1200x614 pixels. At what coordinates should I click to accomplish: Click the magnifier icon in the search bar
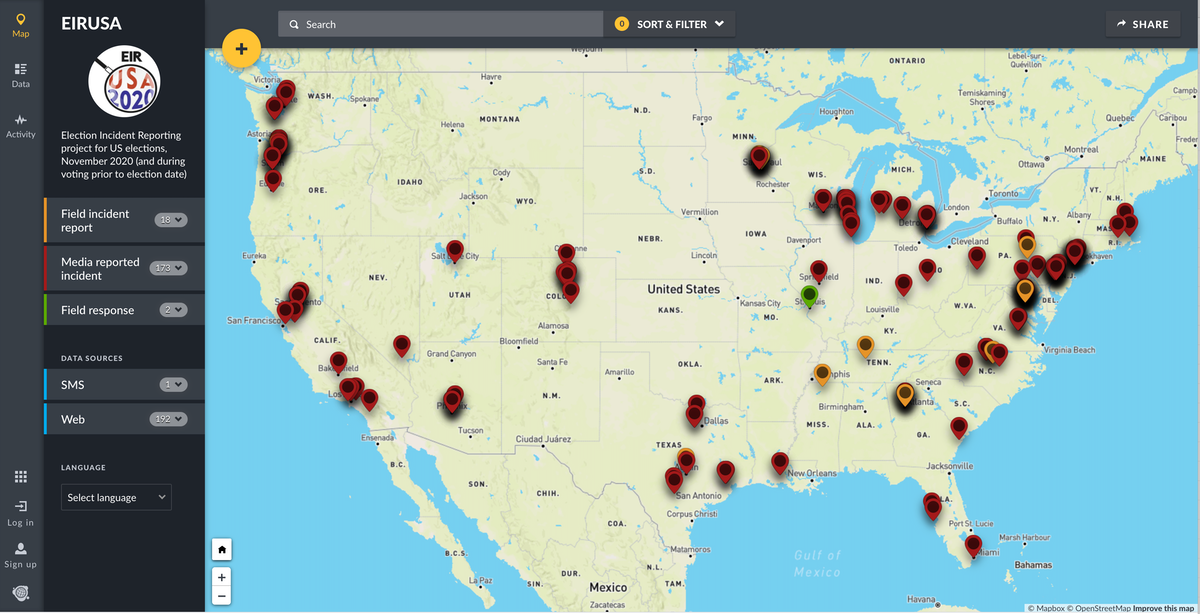(x=294, y=23)
